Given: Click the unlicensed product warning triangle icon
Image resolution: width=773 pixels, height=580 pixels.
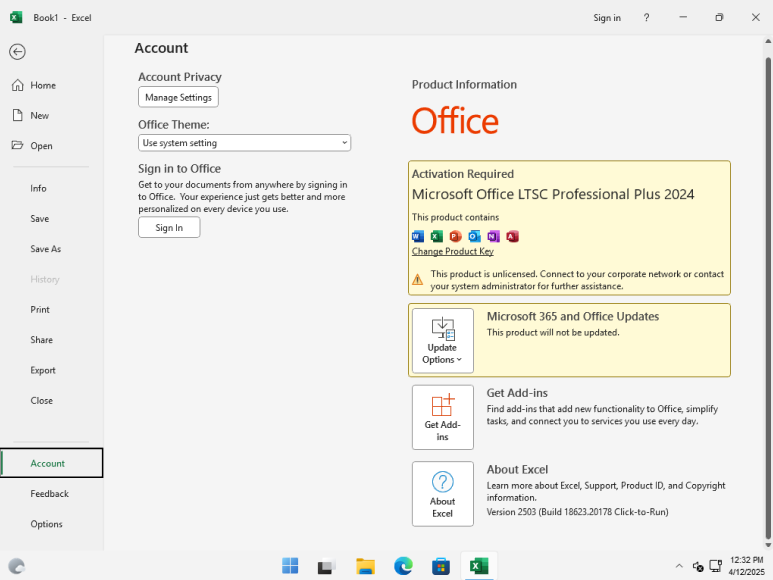Looking at the screenshot, I should tap(418, 279).
